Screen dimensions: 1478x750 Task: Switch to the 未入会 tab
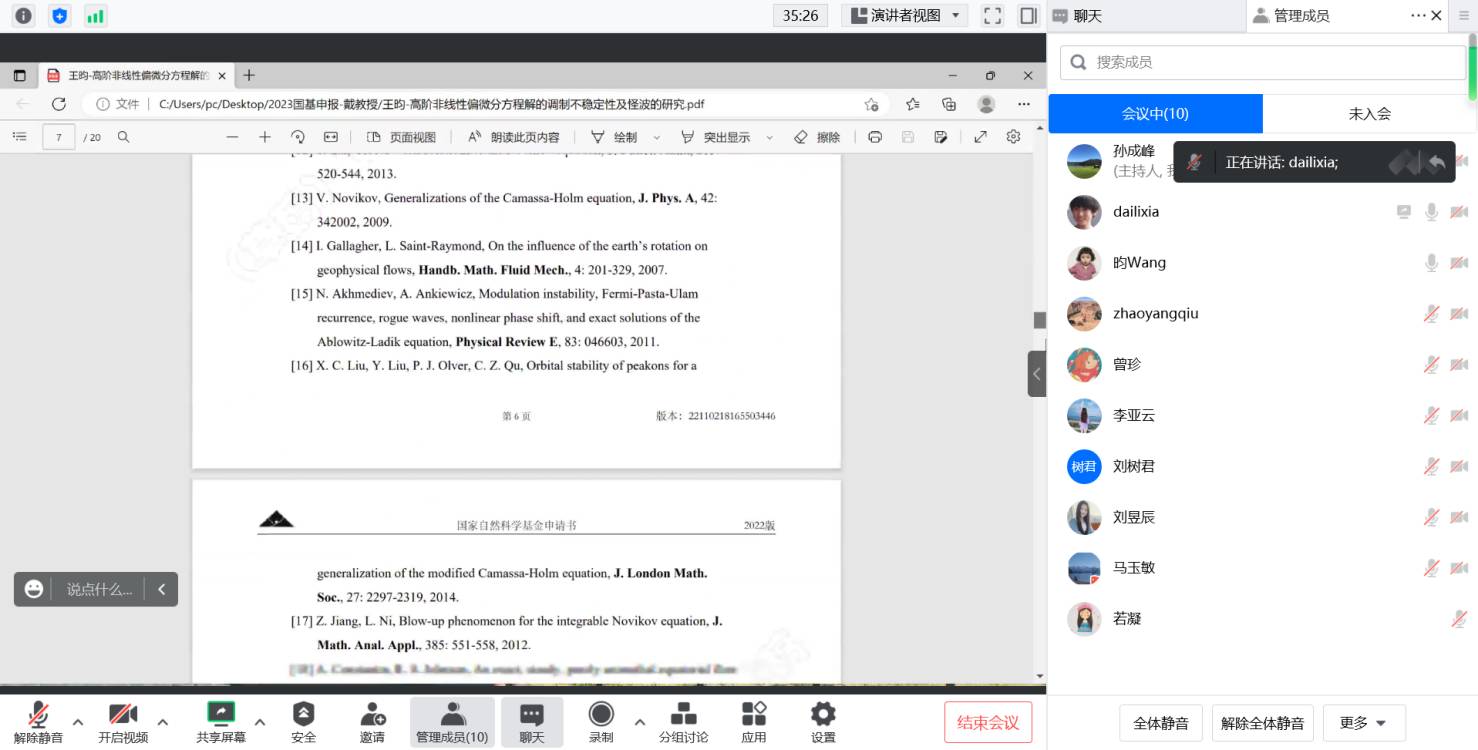click(1369, 113)
